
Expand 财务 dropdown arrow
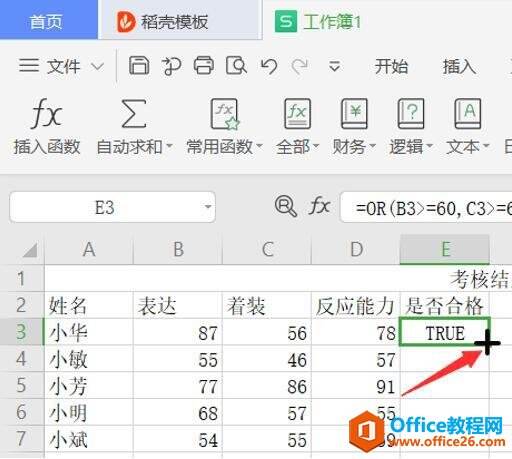tap(373, 146)
